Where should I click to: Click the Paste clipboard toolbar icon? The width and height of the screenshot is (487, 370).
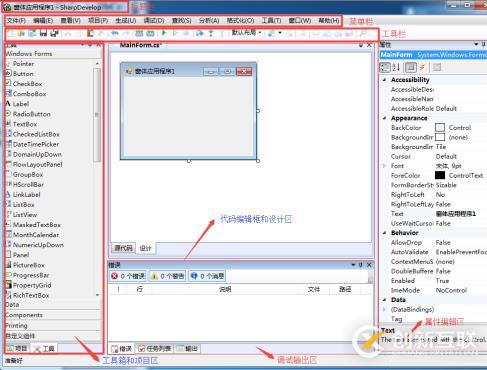[90, 33]
